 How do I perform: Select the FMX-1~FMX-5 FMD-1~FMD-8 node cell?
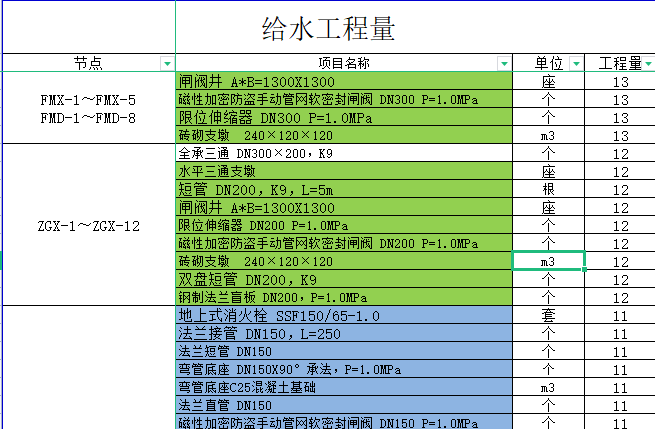coord(89,108)
